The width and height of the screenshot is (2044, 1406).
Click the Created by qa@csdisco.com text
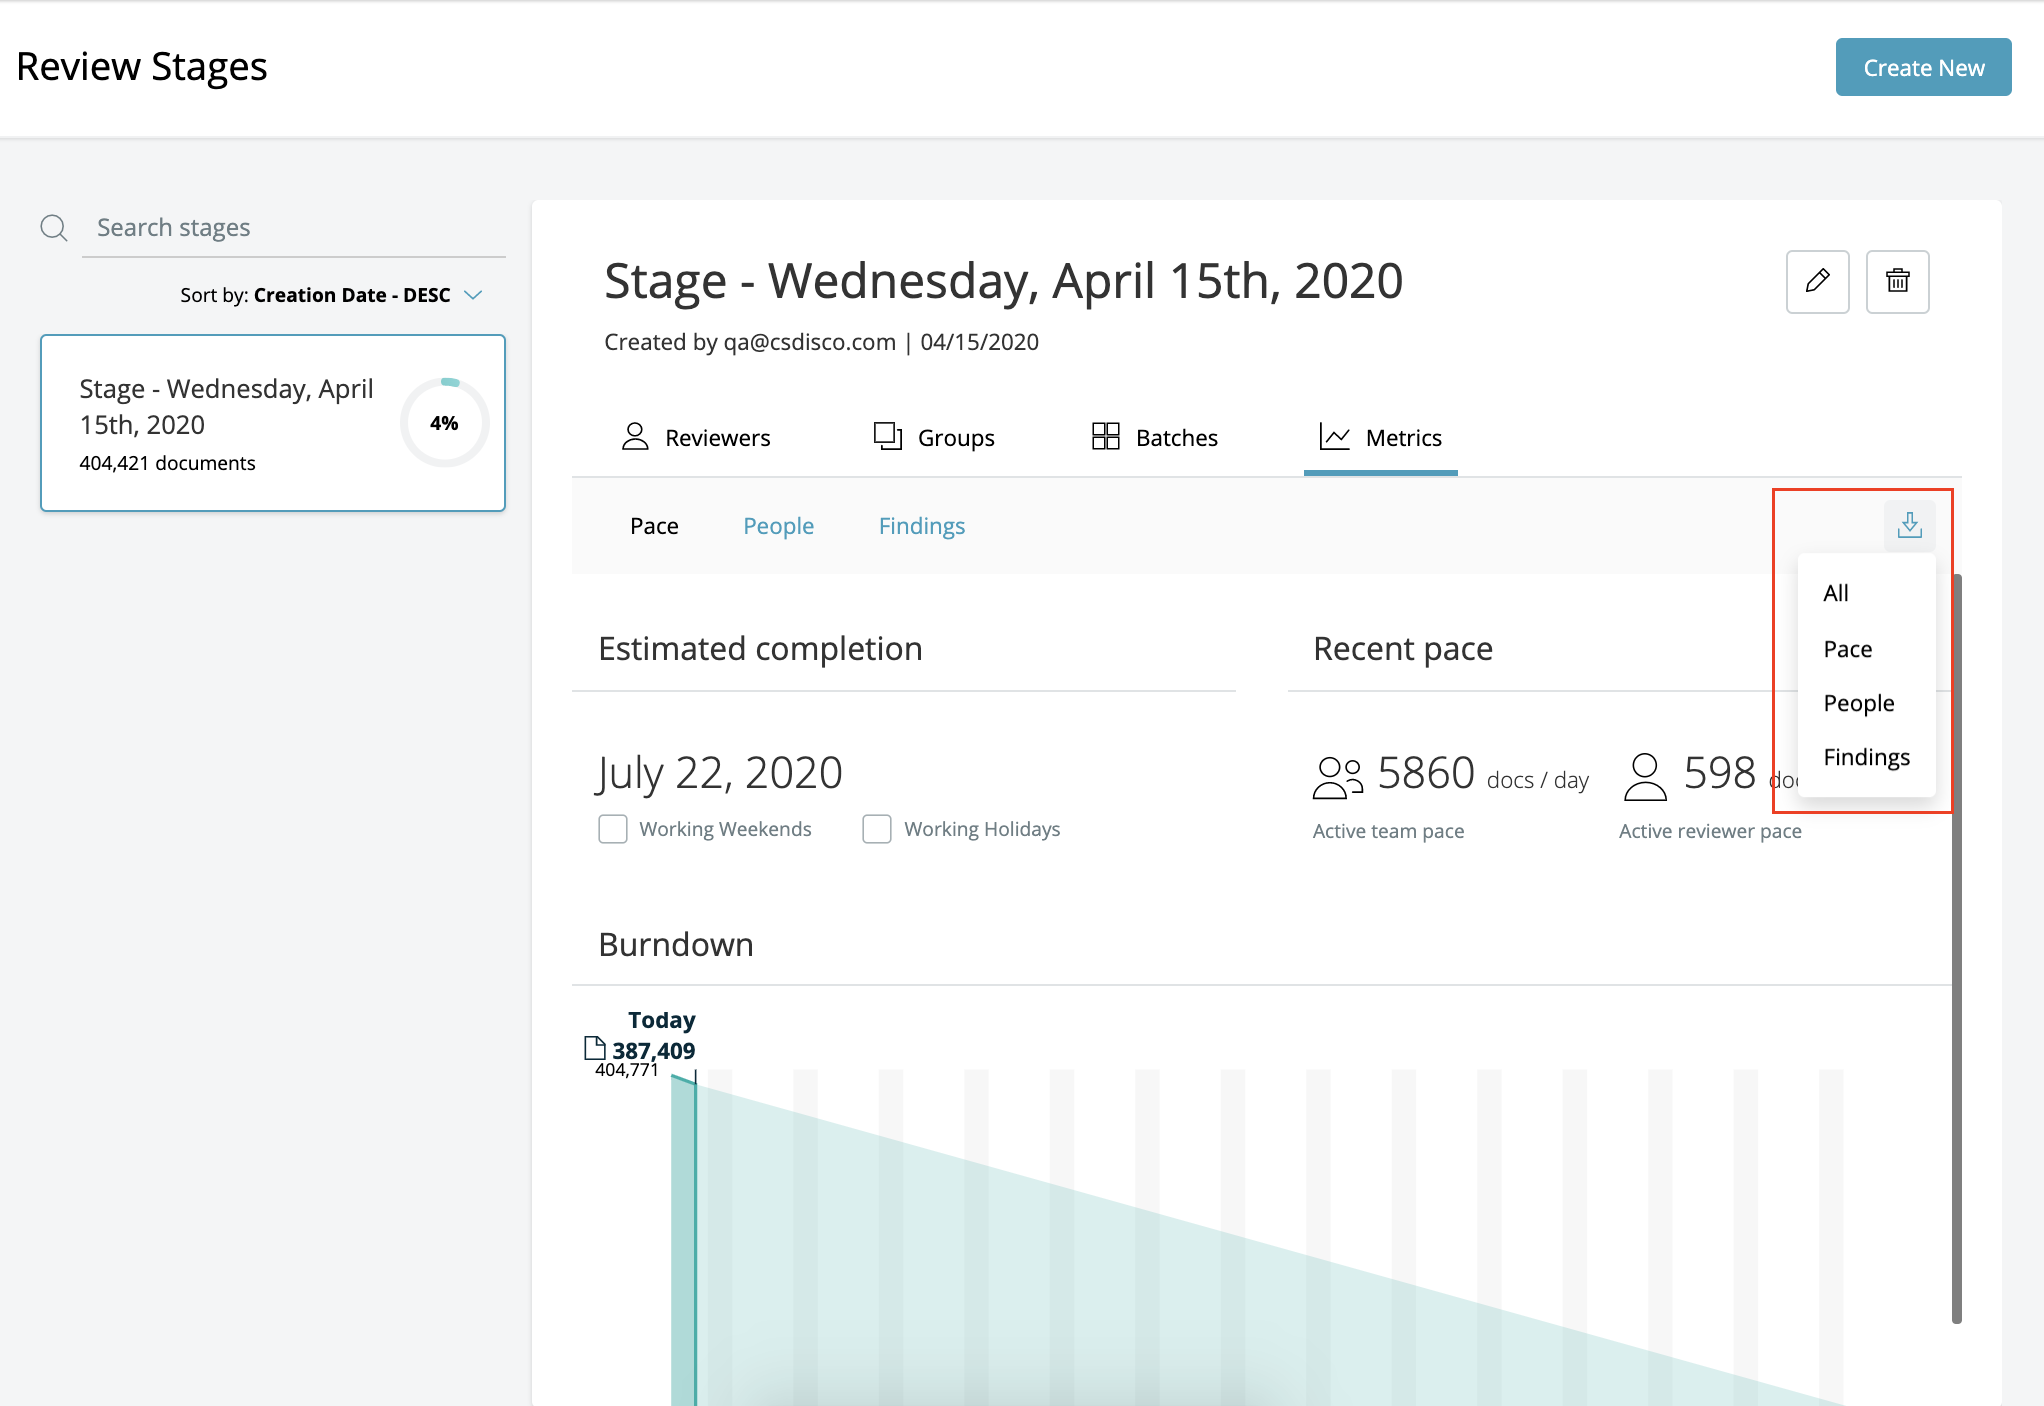(750, 342)
